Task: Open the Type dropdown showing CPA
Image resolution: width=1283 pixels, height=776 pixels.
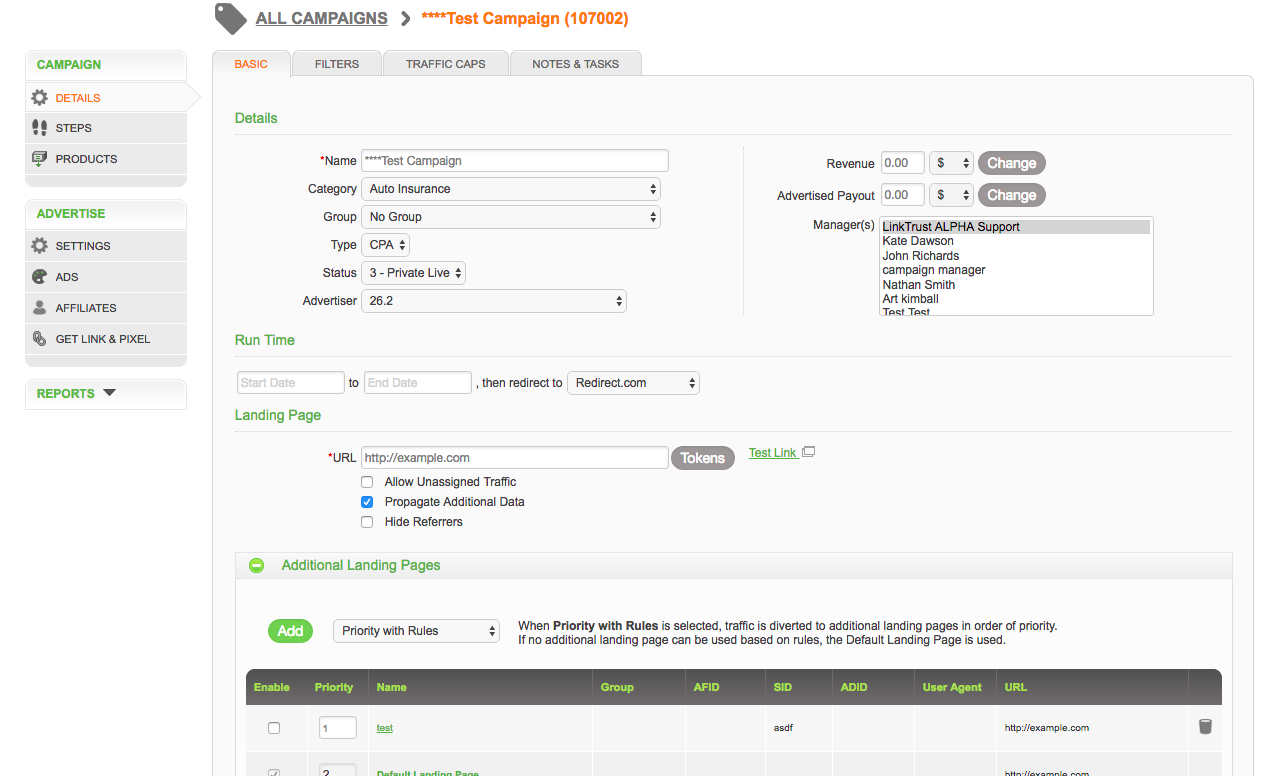Action: (x=385, y=245)
